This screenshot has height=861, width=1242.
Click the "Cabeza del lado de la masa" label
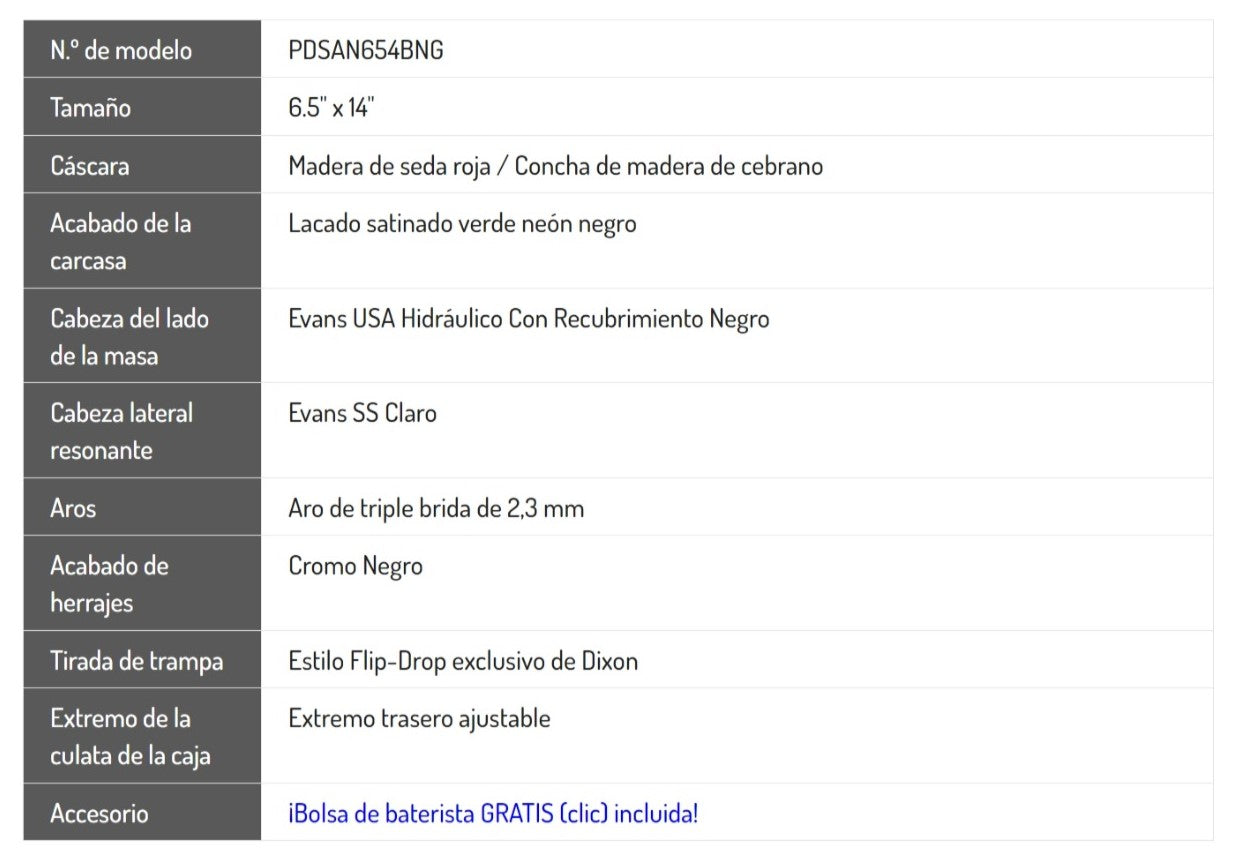click(129, 337)
